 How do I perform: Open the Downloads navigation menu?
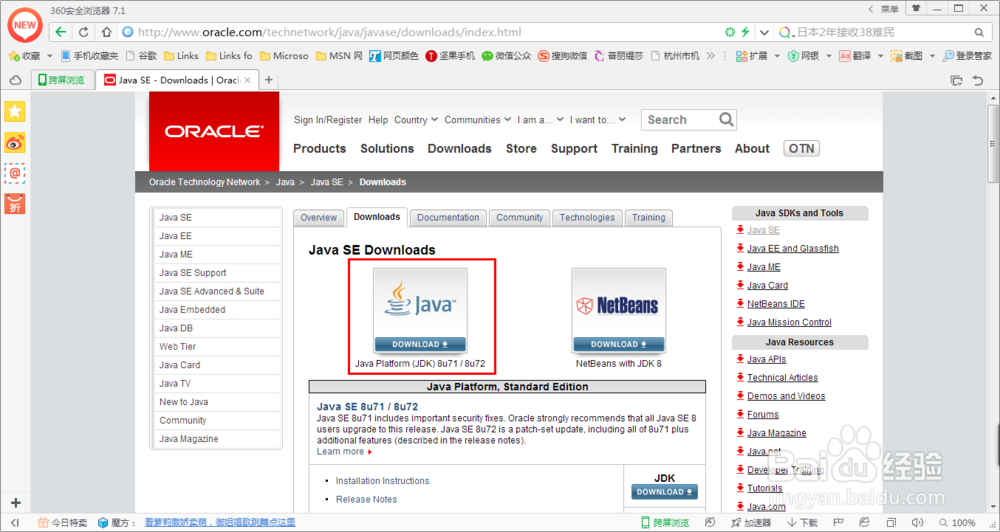459,149
